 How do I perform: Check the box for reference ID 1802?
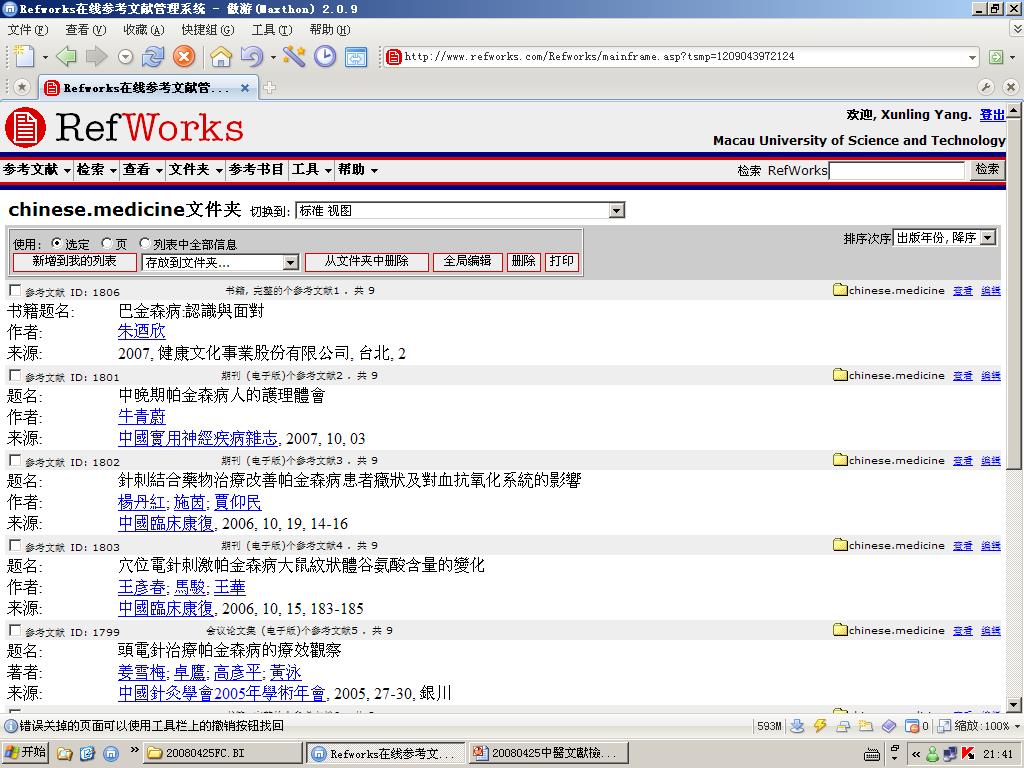click(15, 460)
